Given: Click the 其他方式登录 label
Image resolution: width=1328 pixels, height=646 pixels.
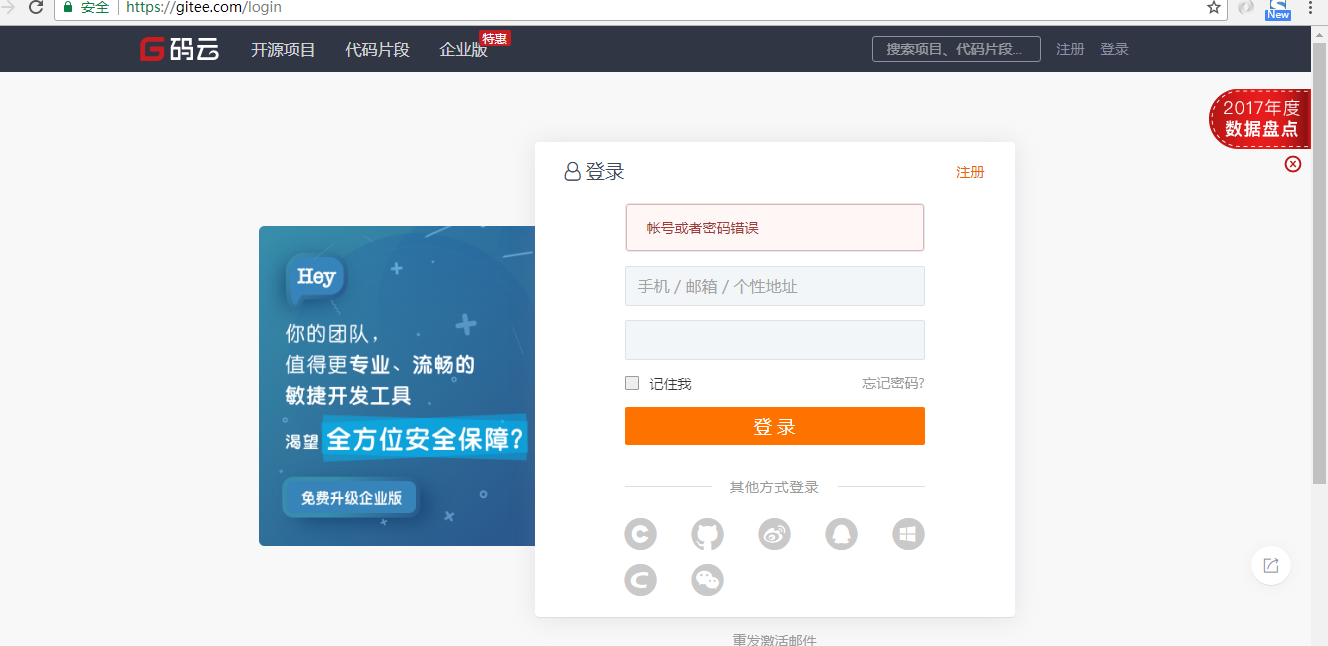Looking at the screenshot, I should click(x=774, y=487).
